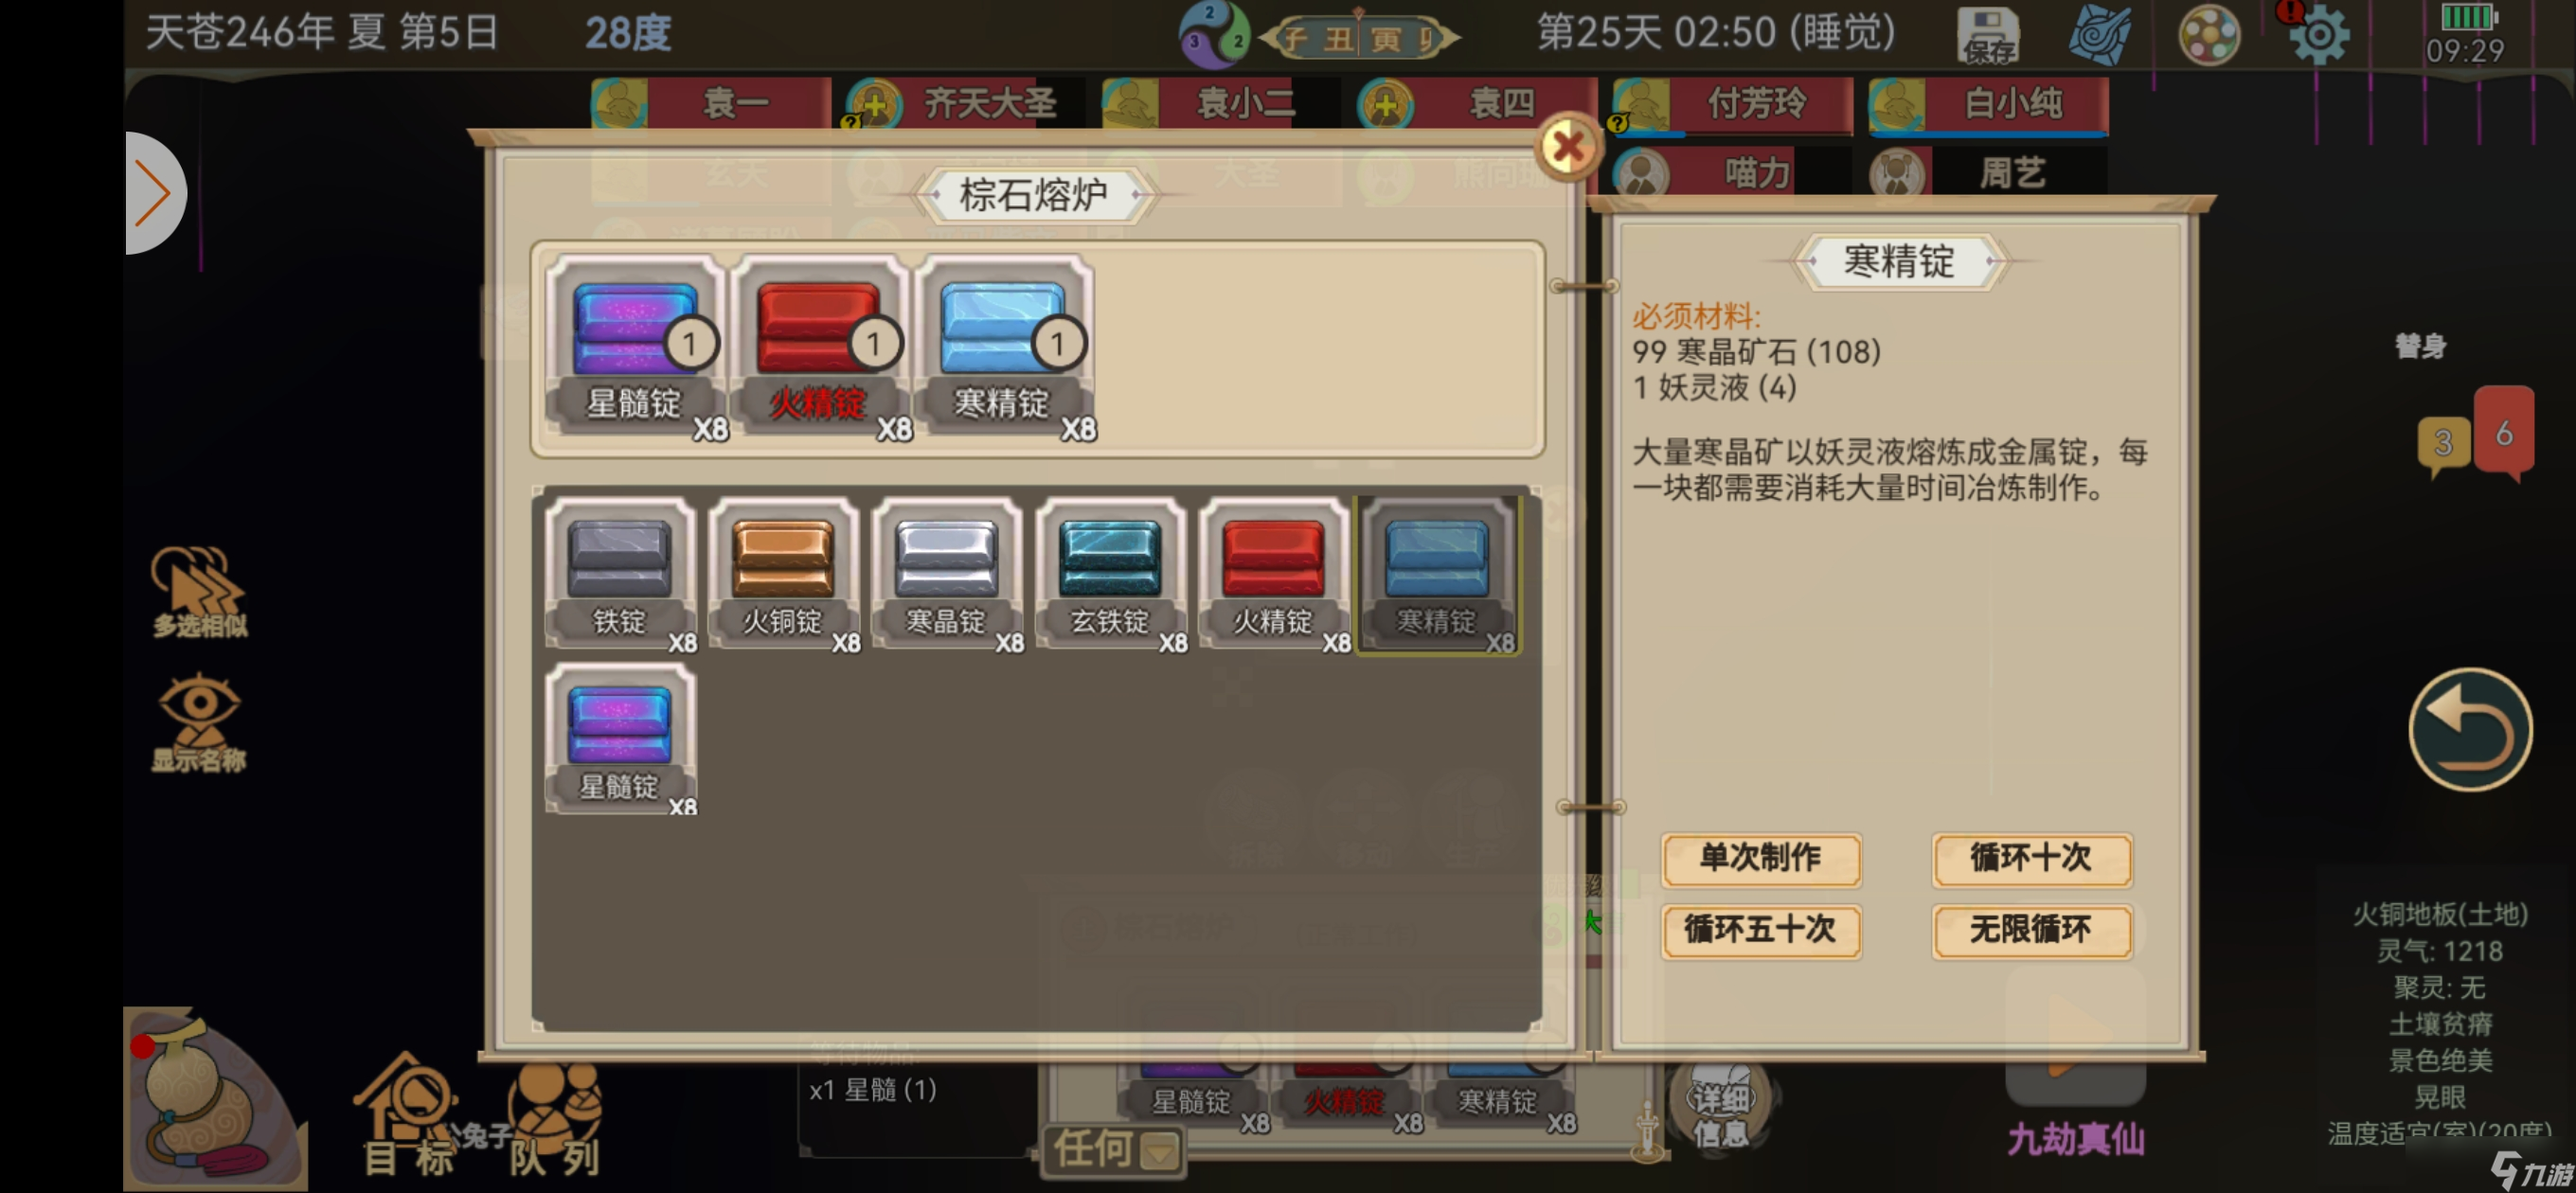Select the 玄铁锭 recipe icon
Image resolution: width=2576 pixels, height=1193 pixels.
tap(1110, 574)
